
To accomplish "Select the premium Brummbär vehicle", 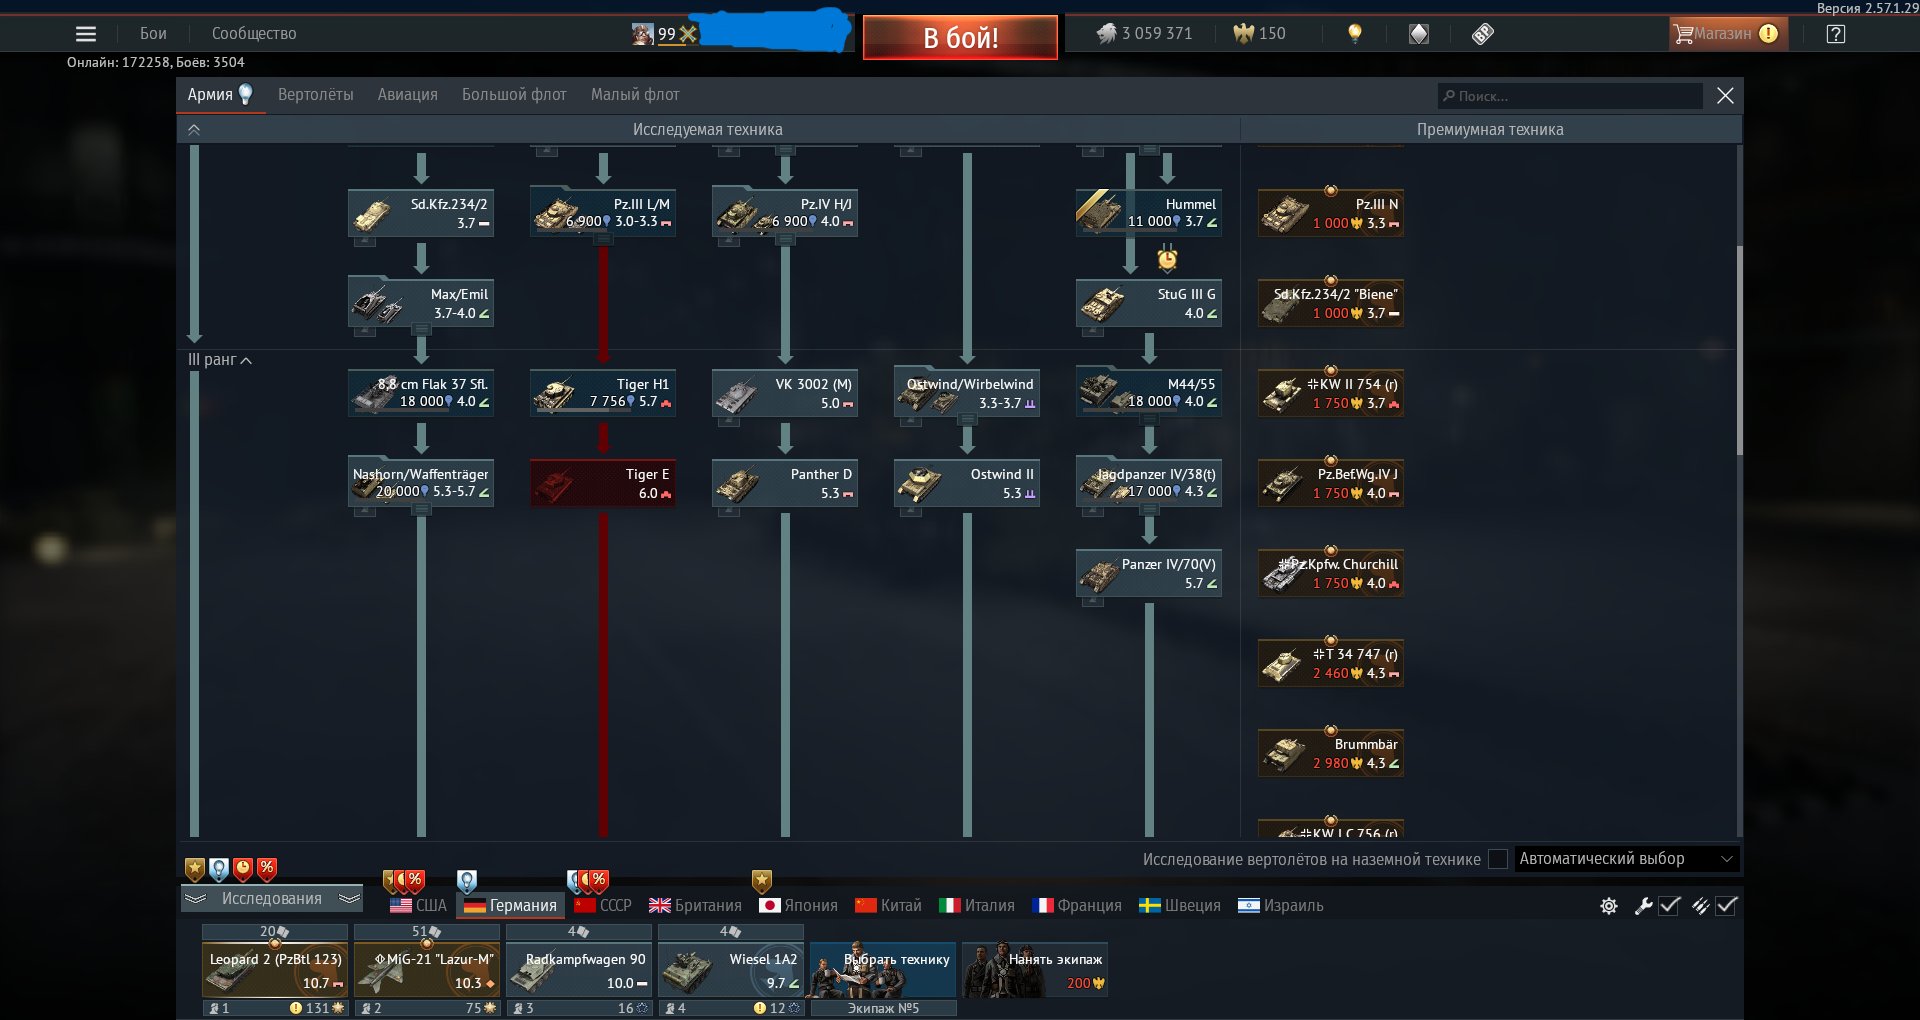I will pos(1331,753).
